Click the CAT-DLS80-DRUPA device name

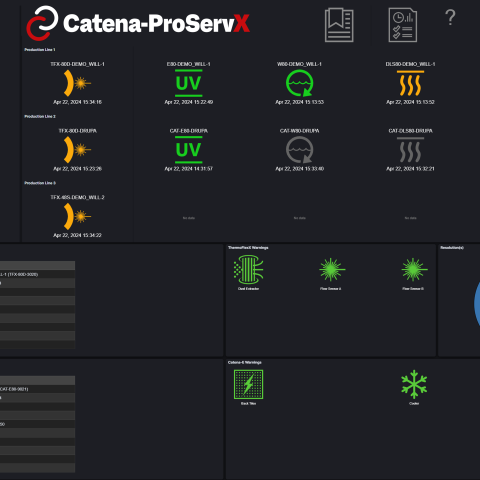(410, 131)
